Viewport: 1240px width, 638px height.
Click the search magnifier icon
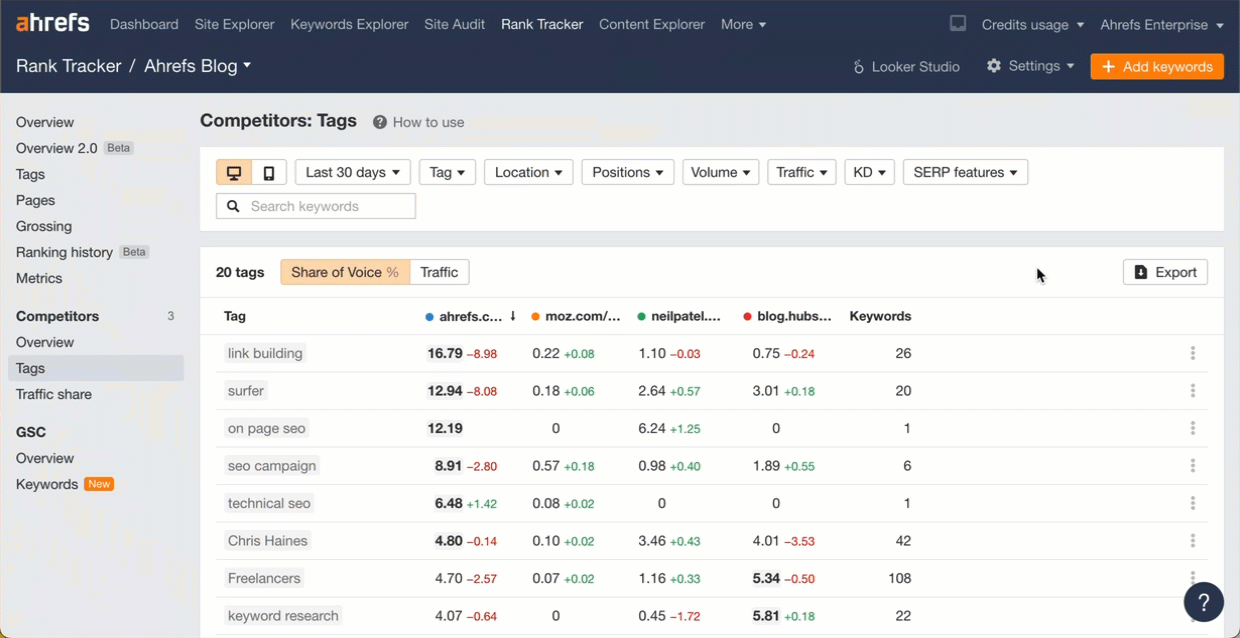(x=233, y=206)
